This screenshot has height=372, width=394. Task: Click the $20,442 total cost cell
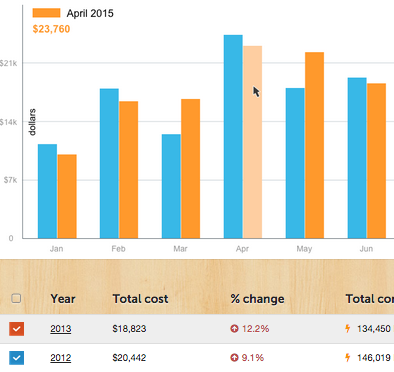[129, 358]
